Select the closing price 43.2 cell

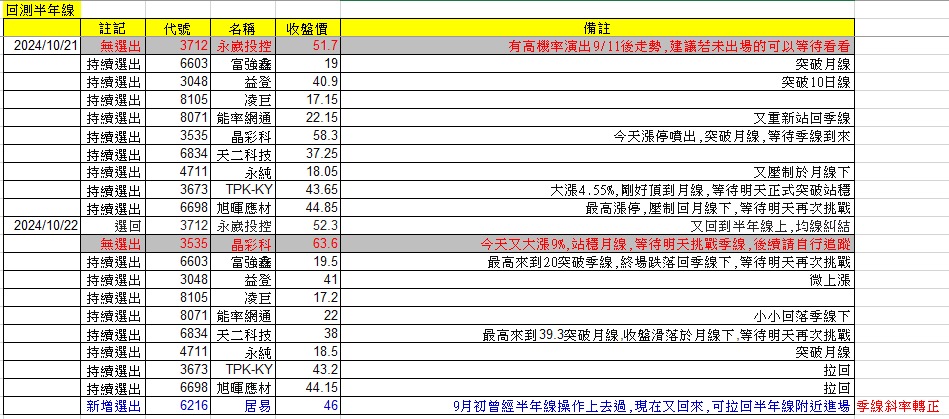tap(308, 371)
